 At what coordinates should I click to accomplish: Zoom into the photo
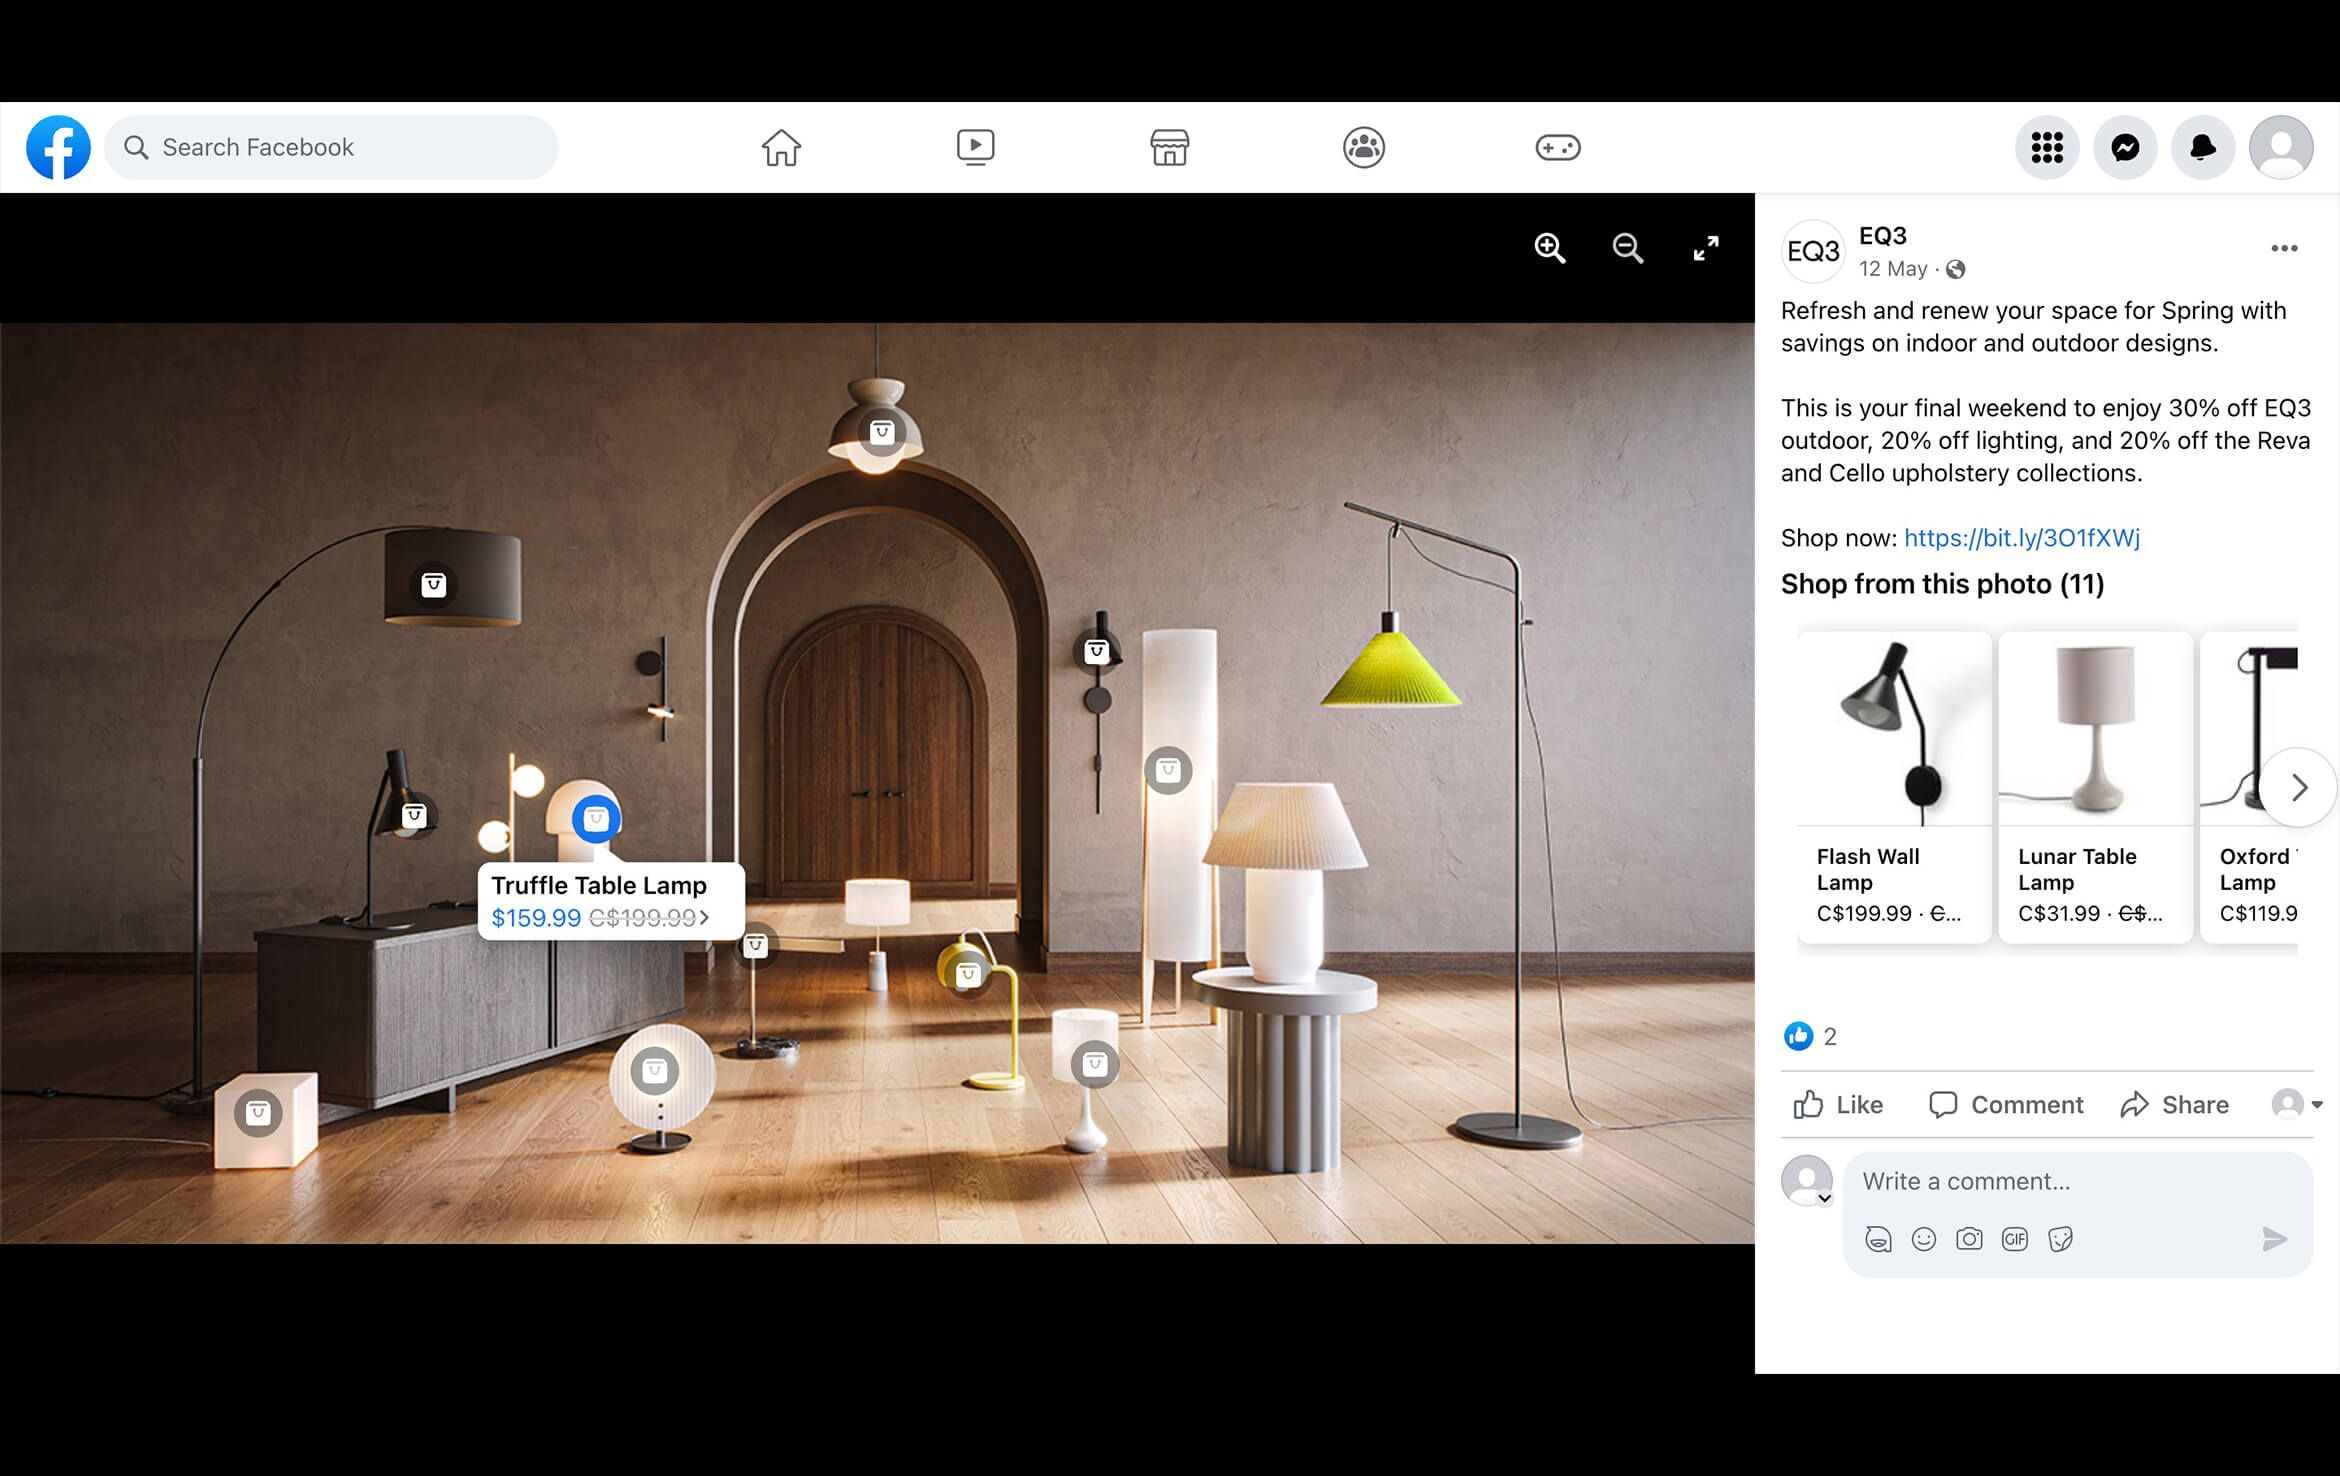1548,249
